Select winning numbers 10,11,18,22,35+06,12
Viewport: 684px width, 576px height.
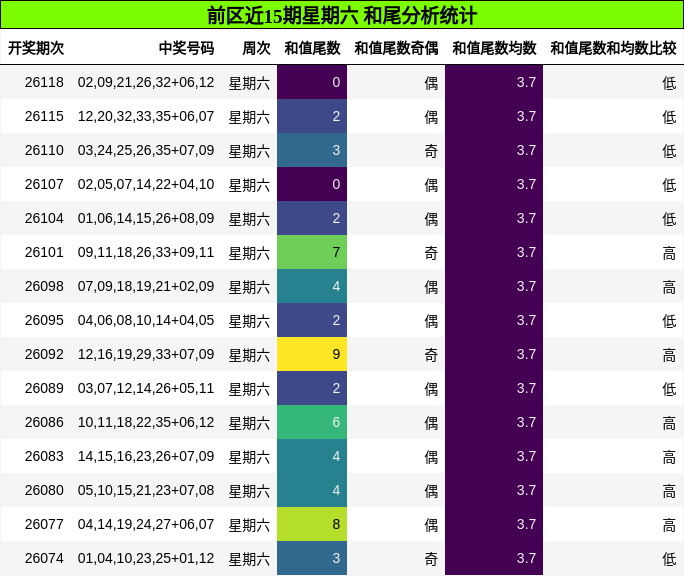[146, 422]
